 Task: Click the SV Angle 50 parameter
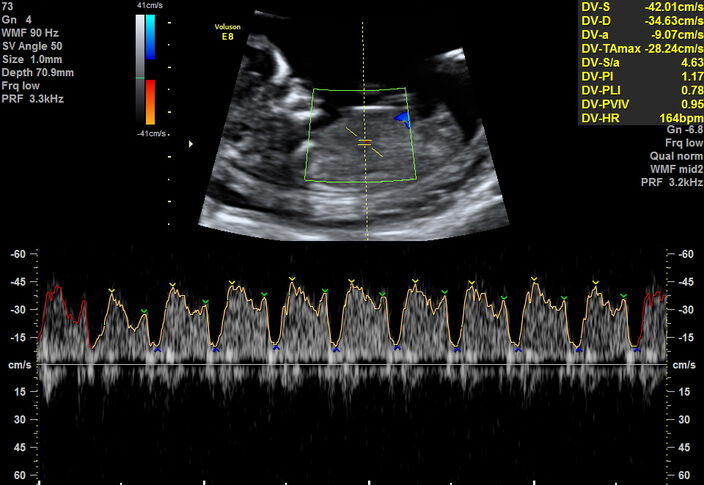click(32, 46)
